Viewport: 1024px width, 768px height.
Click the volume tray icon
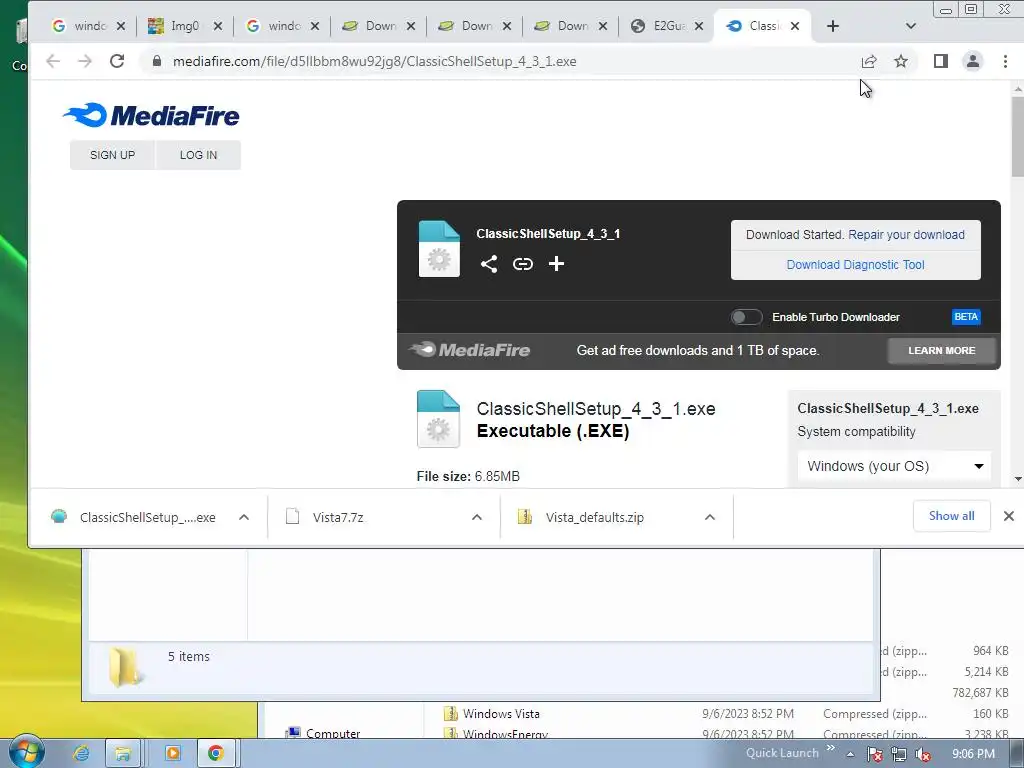pyautogui.click(x=923, y=754)
